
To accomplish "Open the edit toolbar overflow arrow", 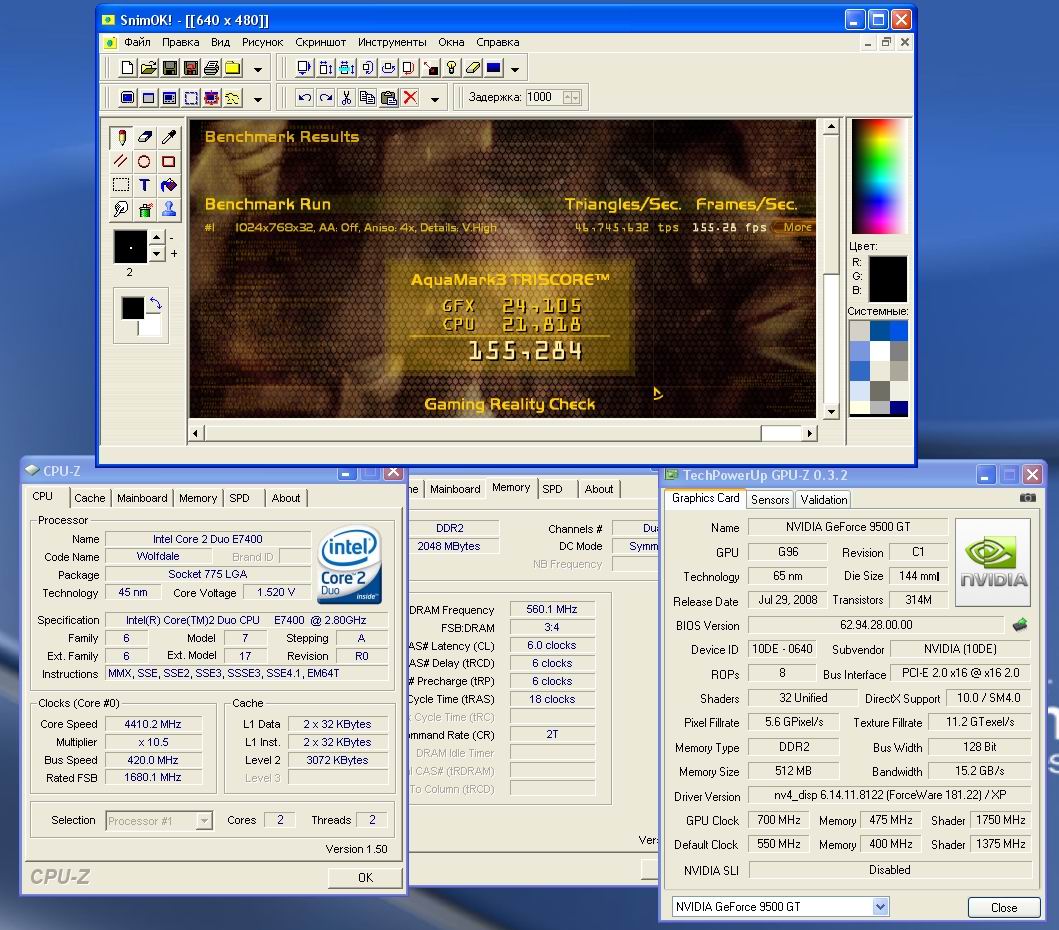I will click(x=434, y=99).
